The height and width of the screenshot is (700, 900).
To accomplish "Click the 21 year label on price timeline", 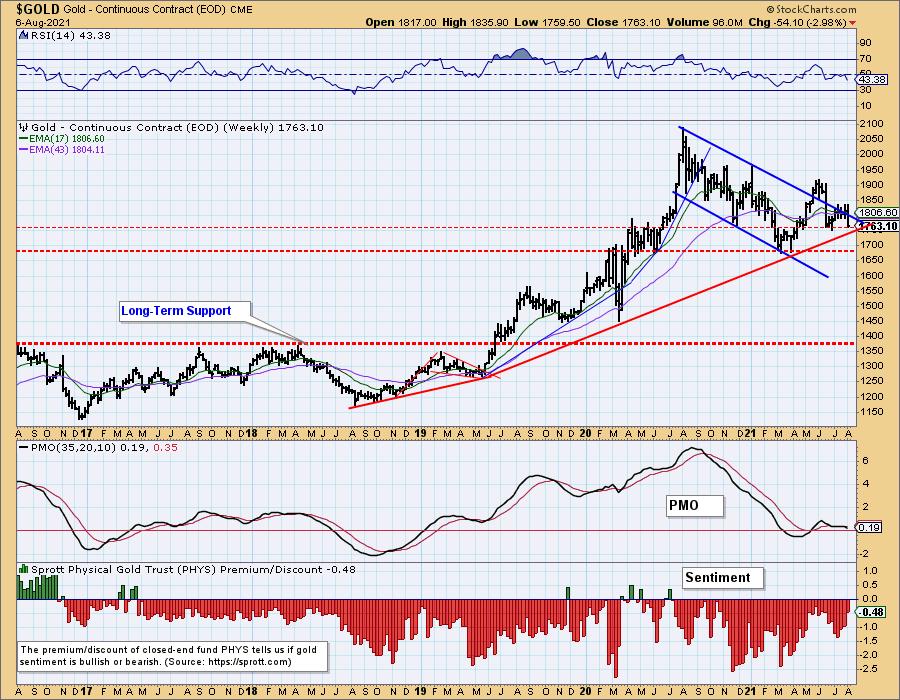I will (x=750, y=433).
